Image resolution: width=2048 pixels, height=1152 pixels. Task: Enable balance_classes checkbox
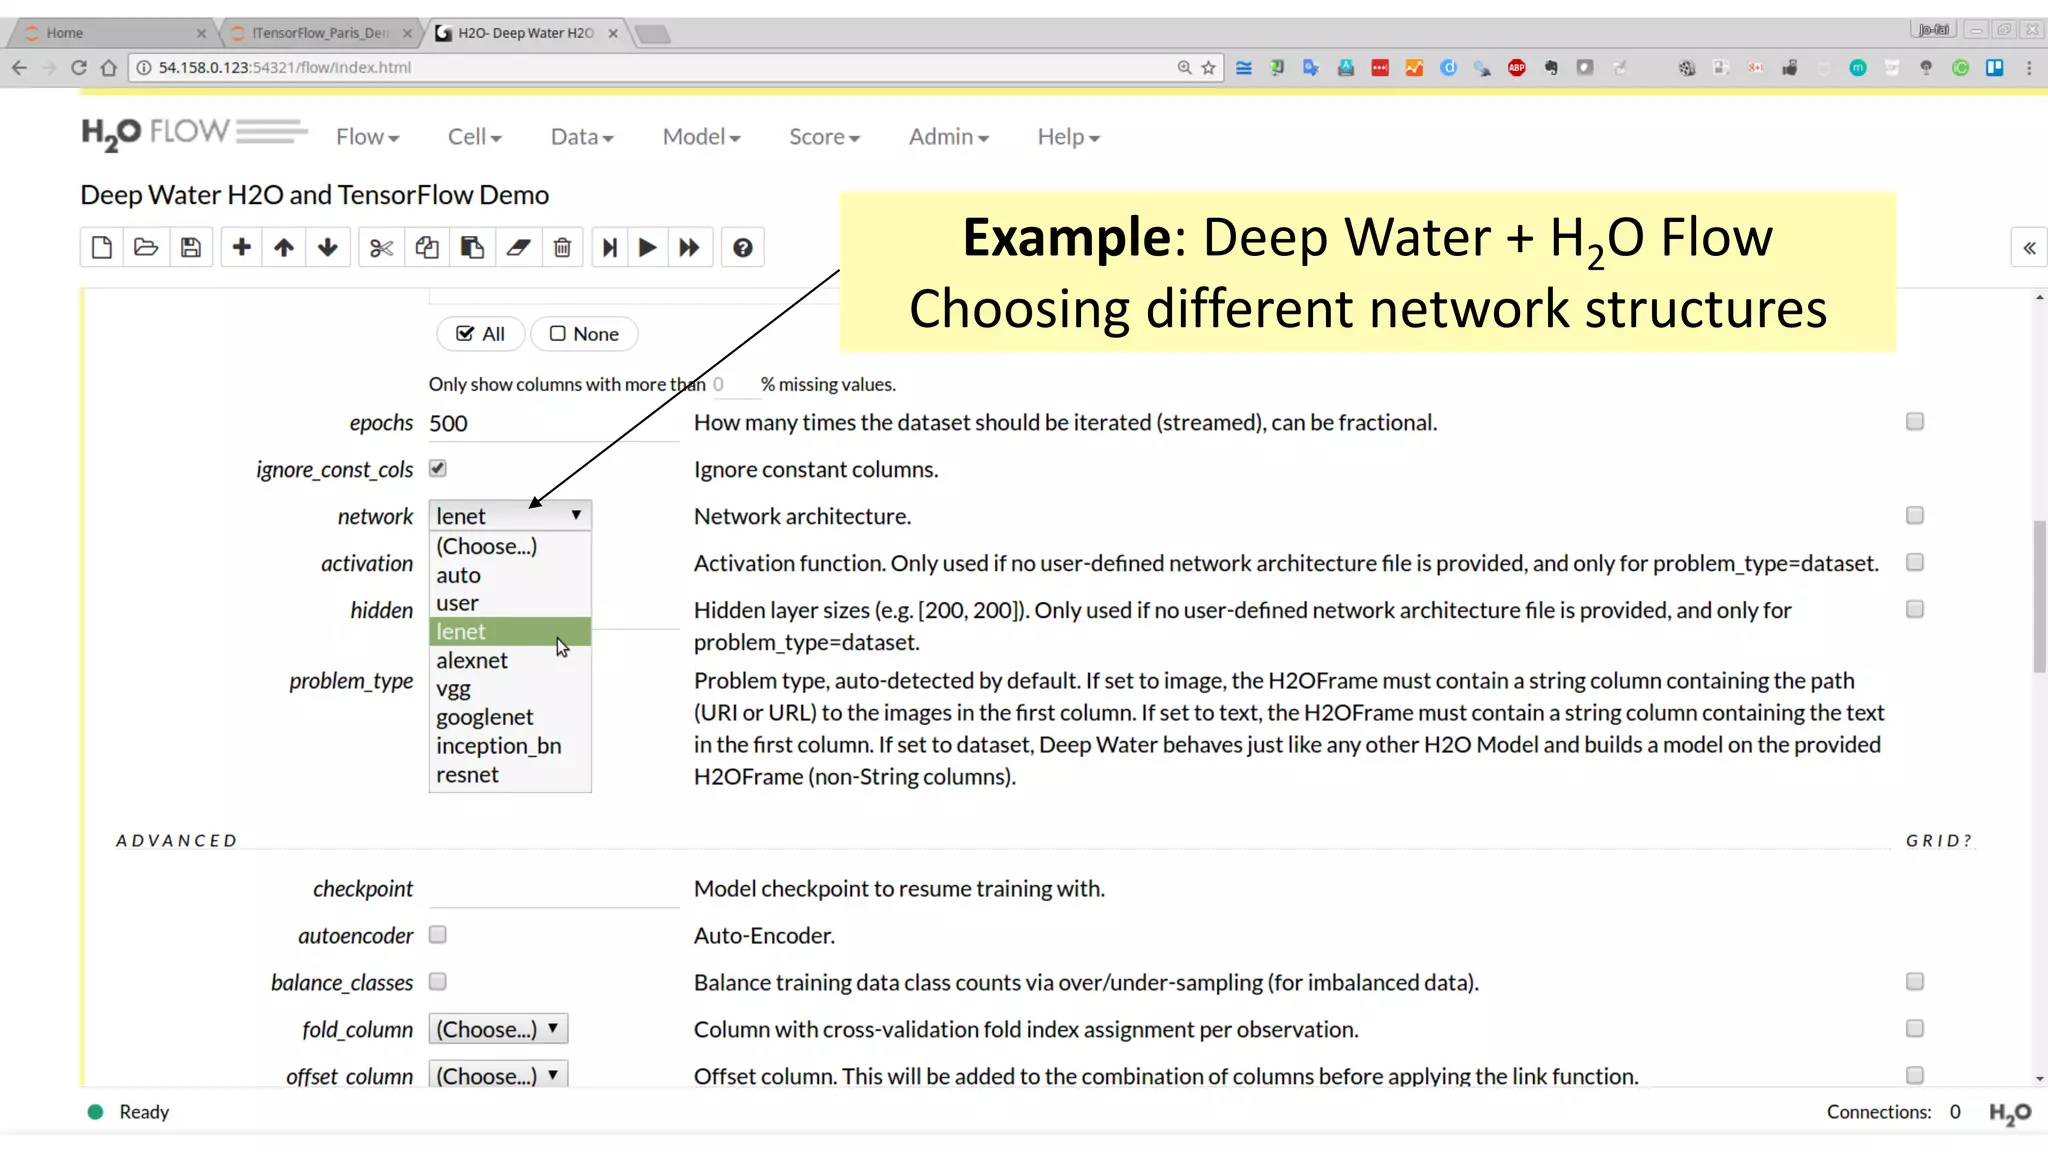coord(438,981)
